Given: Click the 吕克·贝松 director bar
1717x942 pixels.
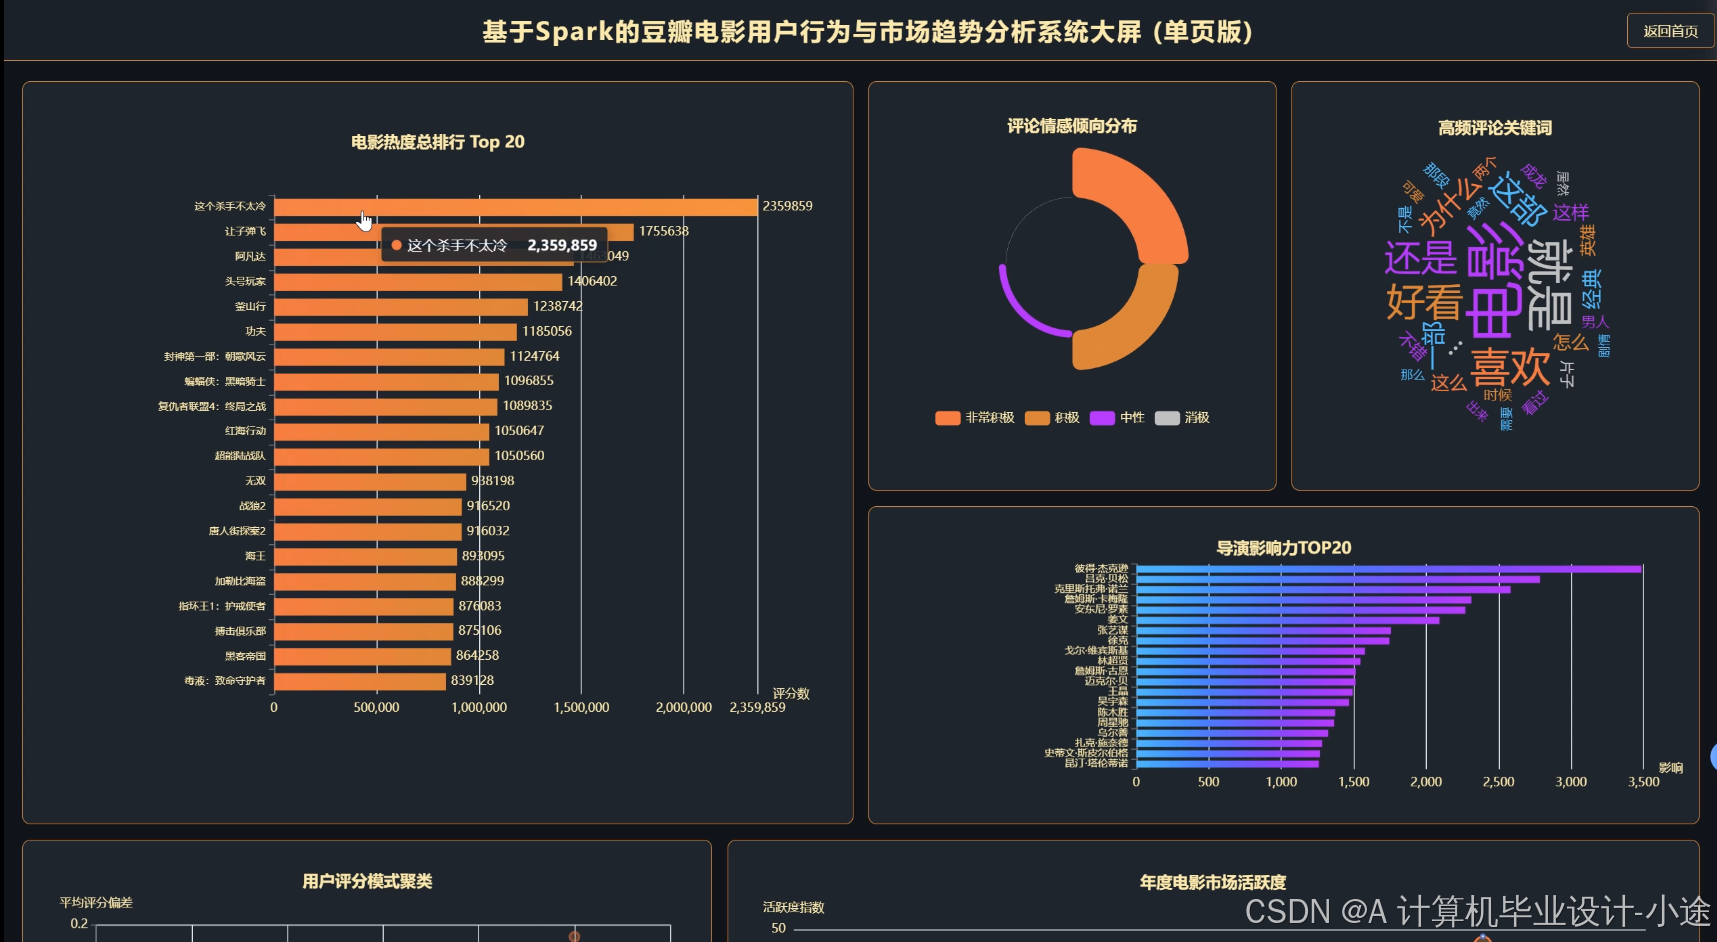Looking at the screenshot, I should click(1338, 579).
